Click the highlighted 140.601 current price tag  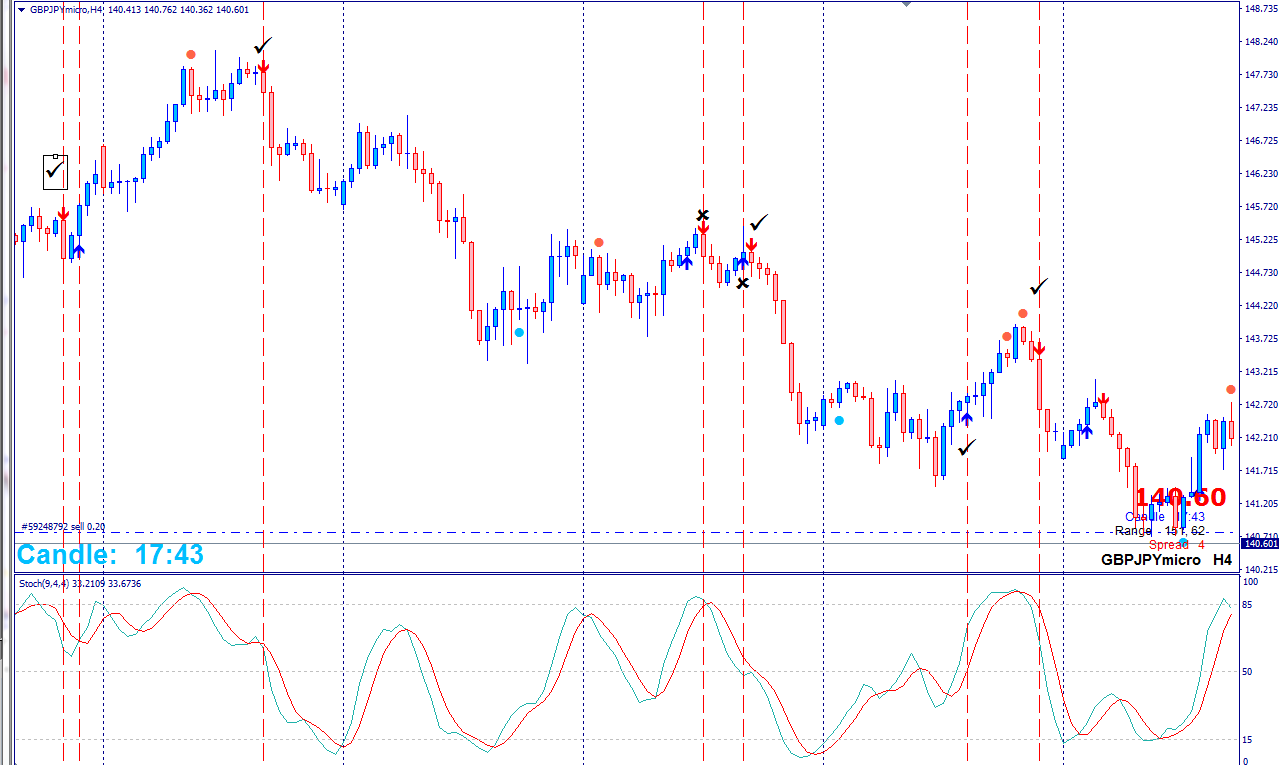tap(1259, 543)
